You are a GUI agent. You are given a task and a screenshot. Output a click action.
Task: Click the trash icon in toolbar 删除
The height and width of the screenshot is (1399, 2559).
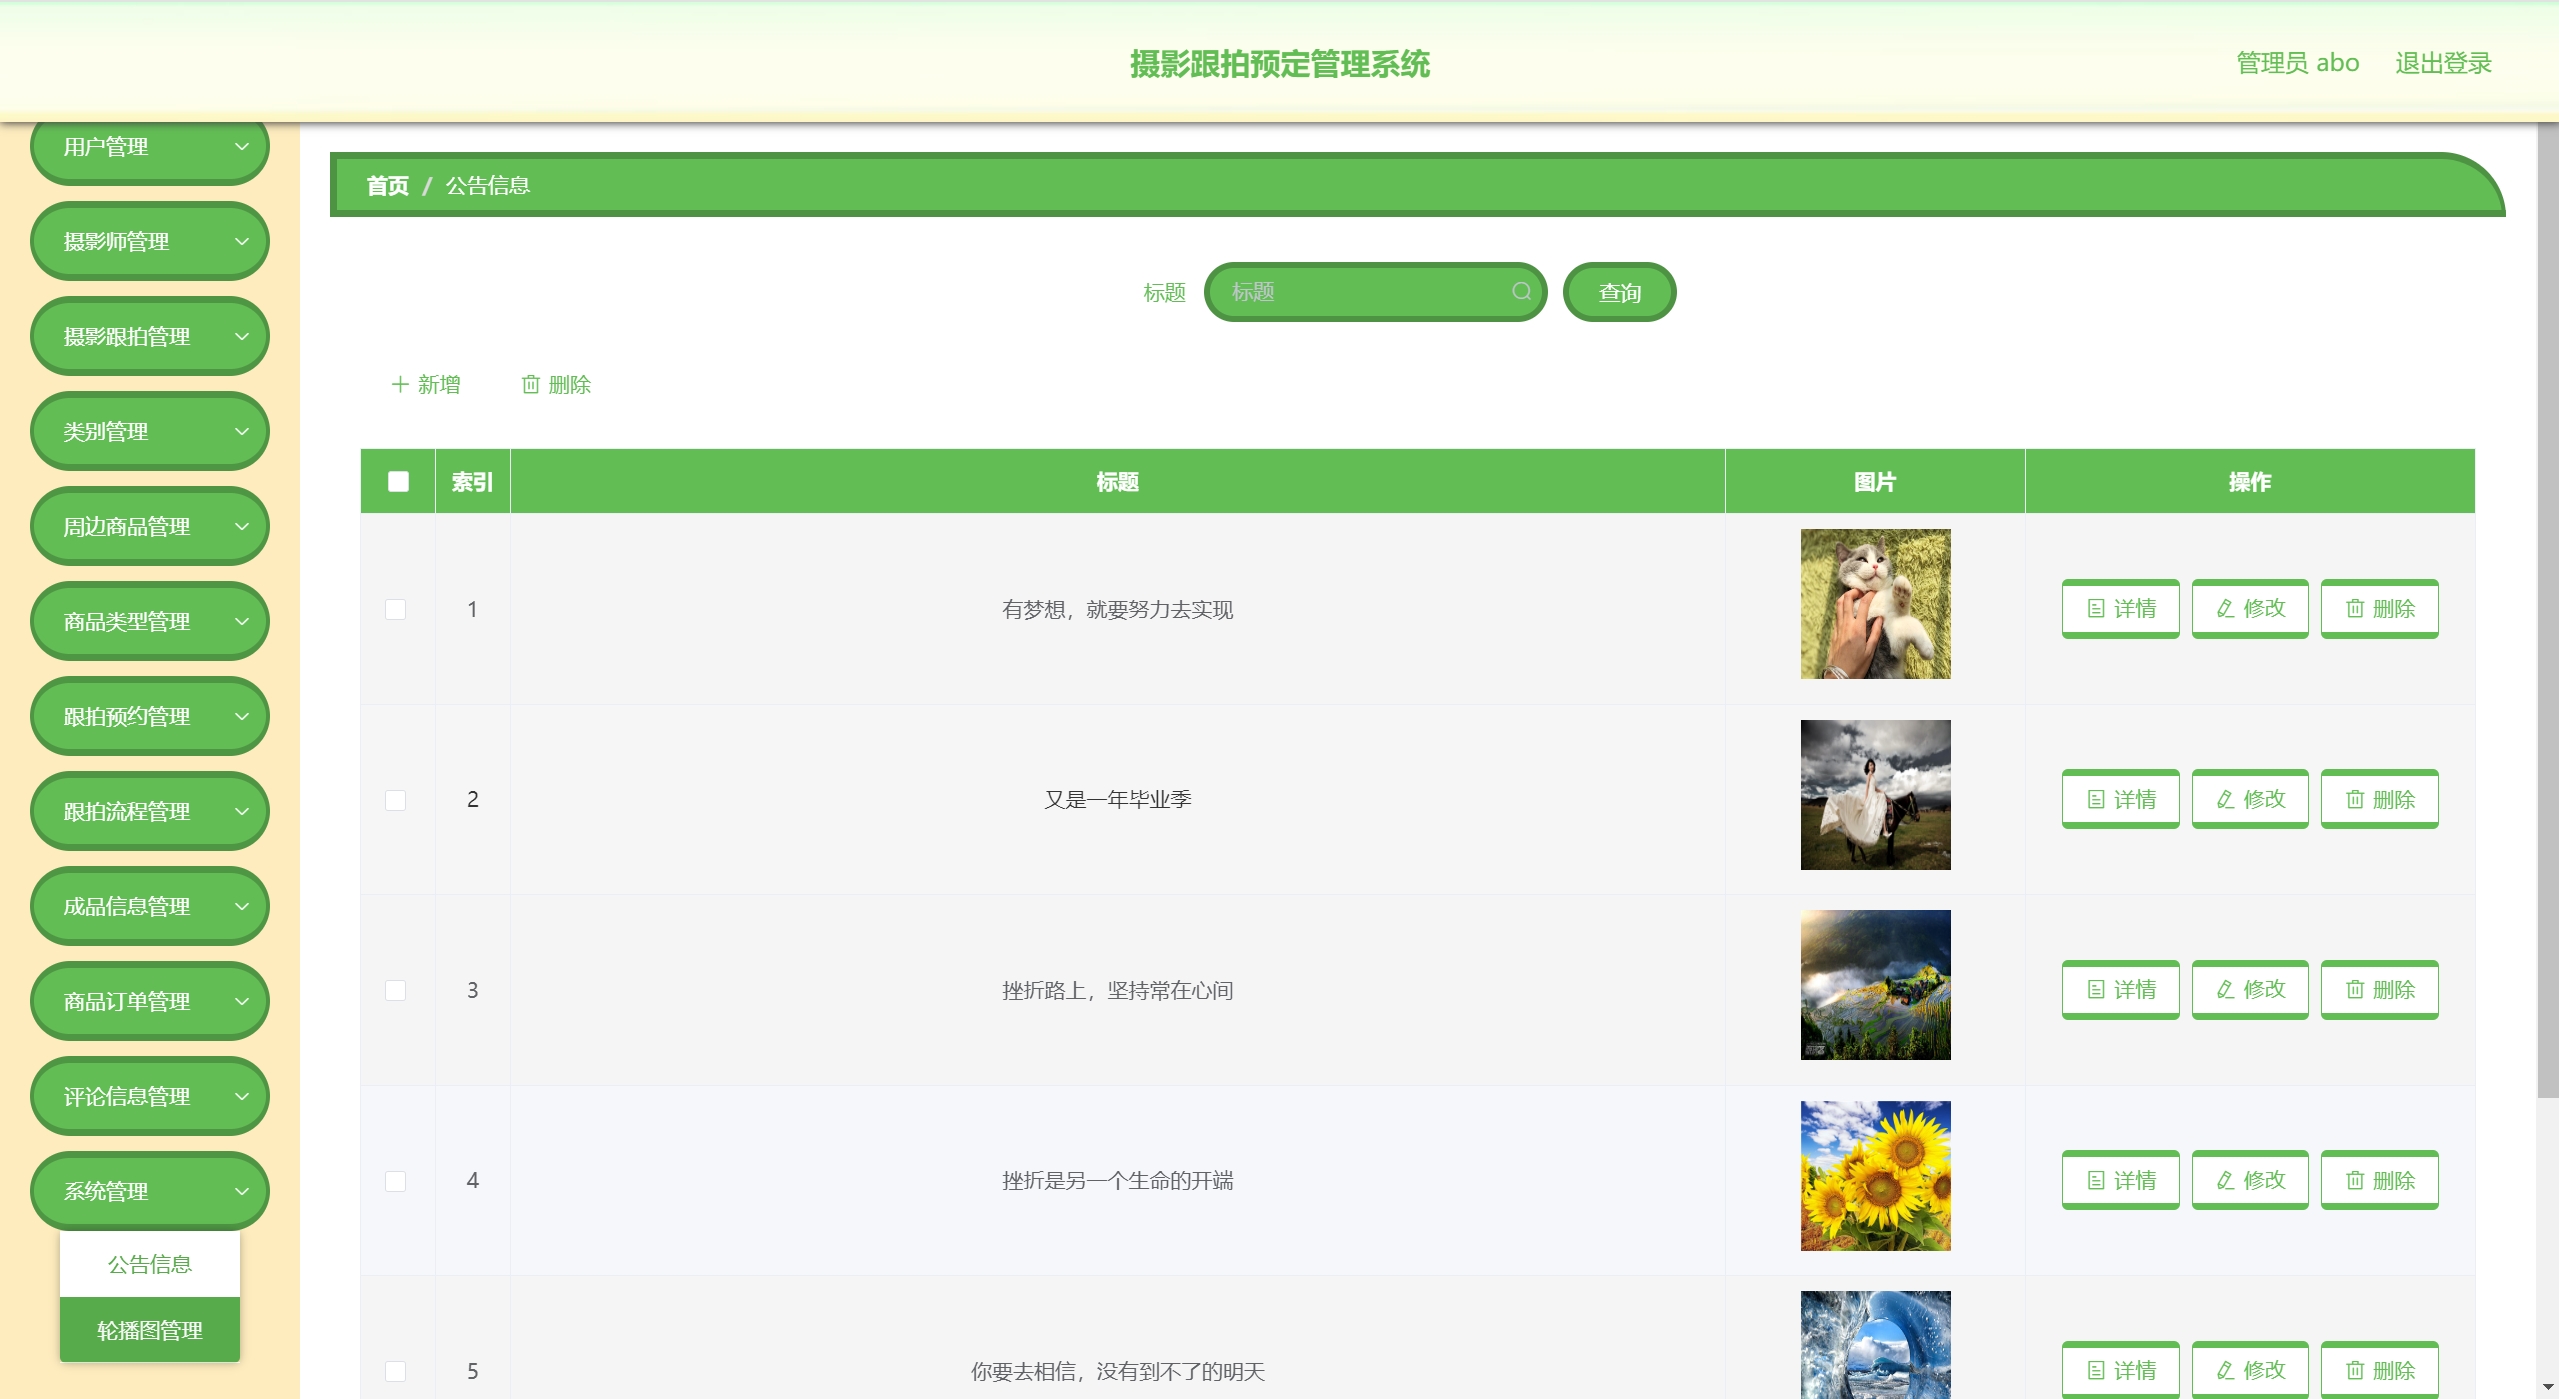531,384
